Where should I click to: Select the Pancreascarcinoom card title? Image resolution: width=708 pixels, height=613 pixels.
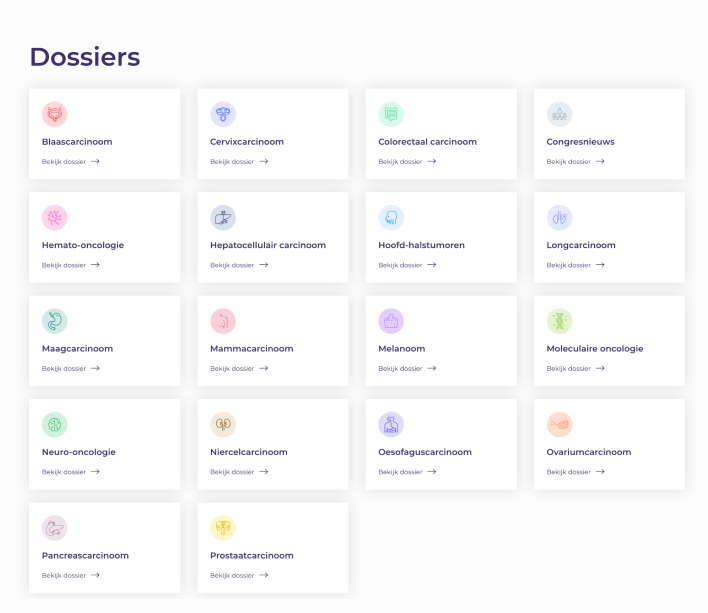(85, 555)
